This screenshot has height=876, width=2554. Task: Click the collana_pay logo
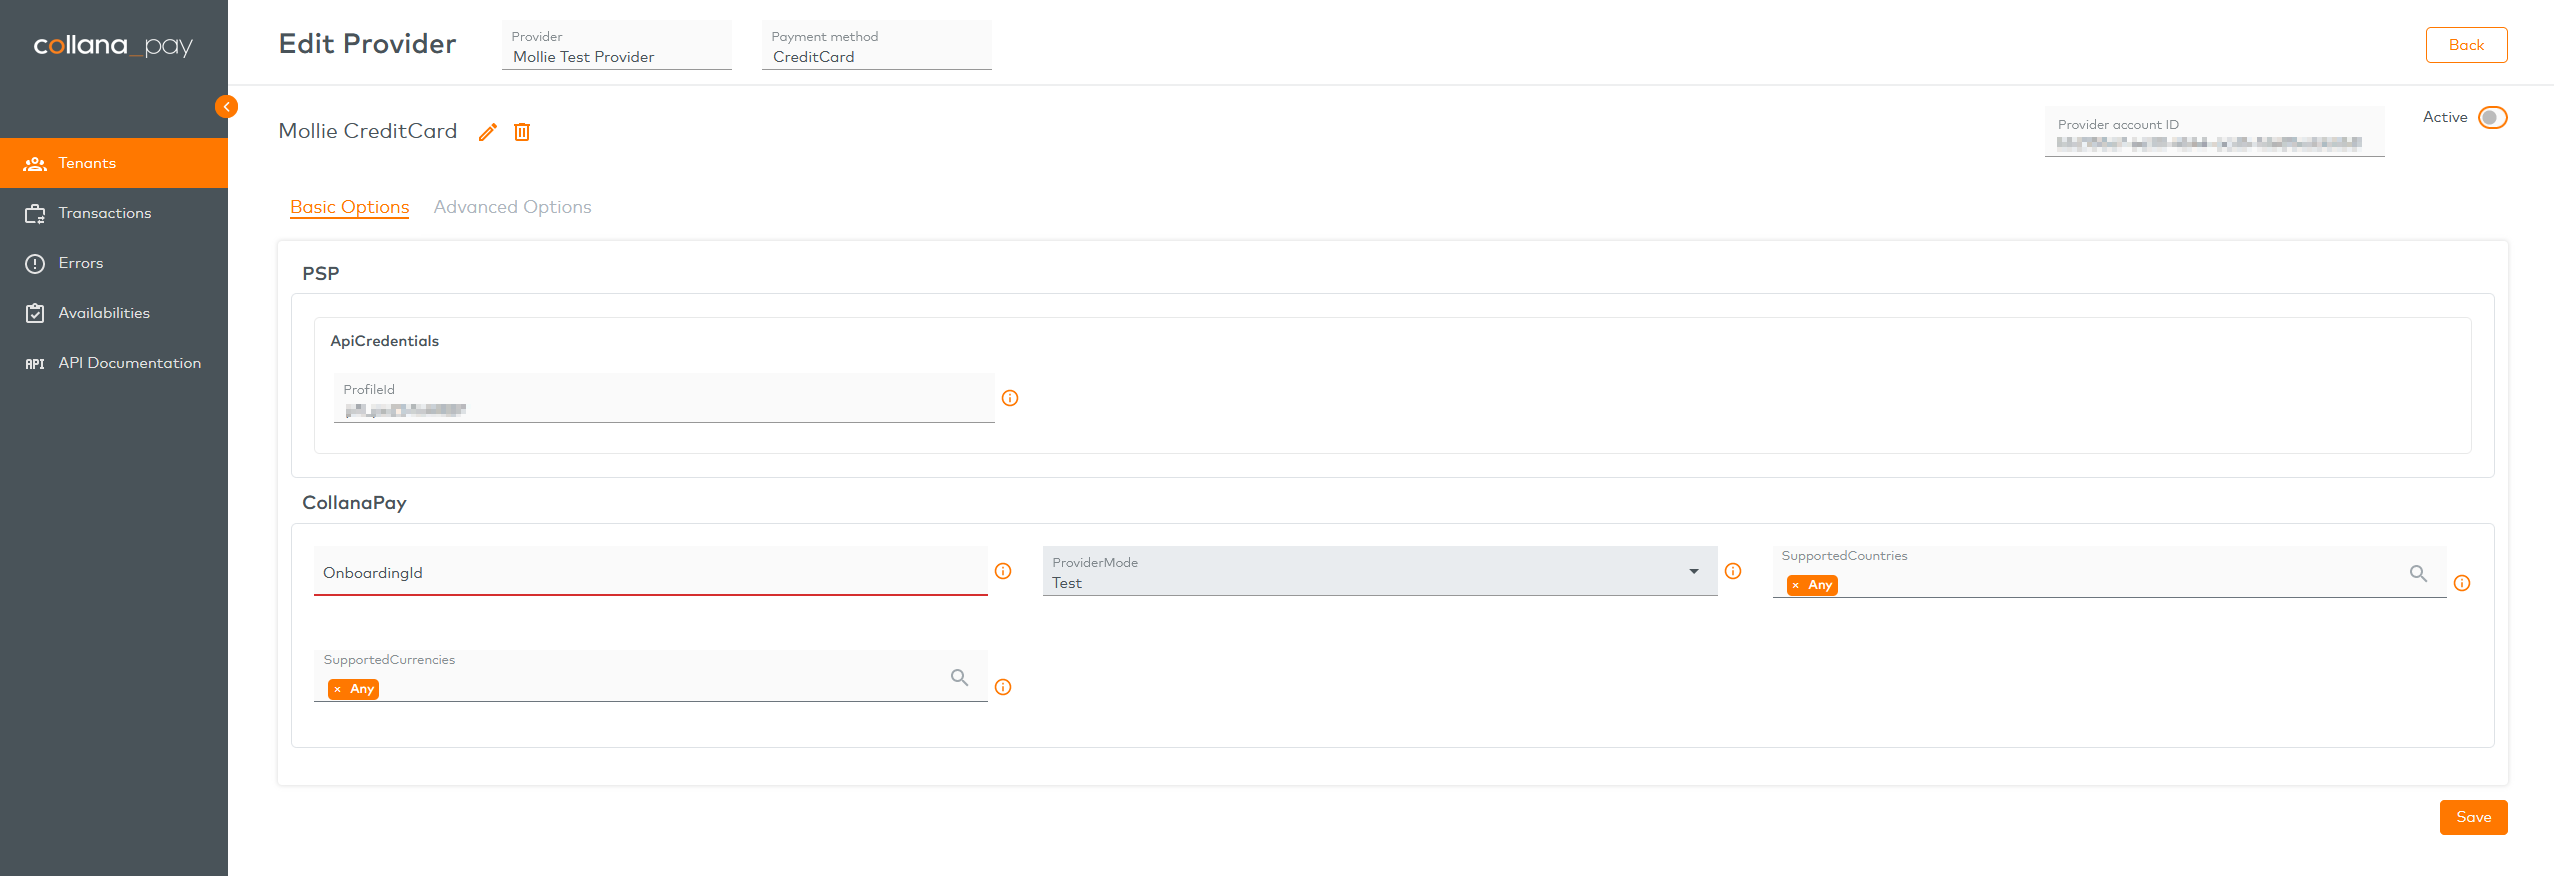(113, 46)
